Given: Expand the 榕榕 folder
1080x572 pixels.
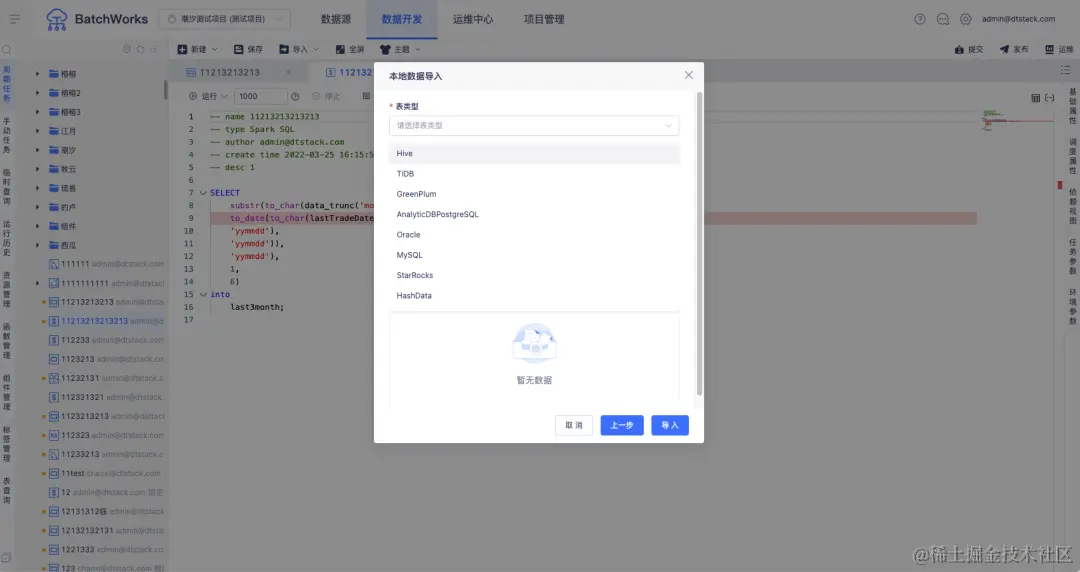Looking at the screenshot, I should click(x=37, y=74).
